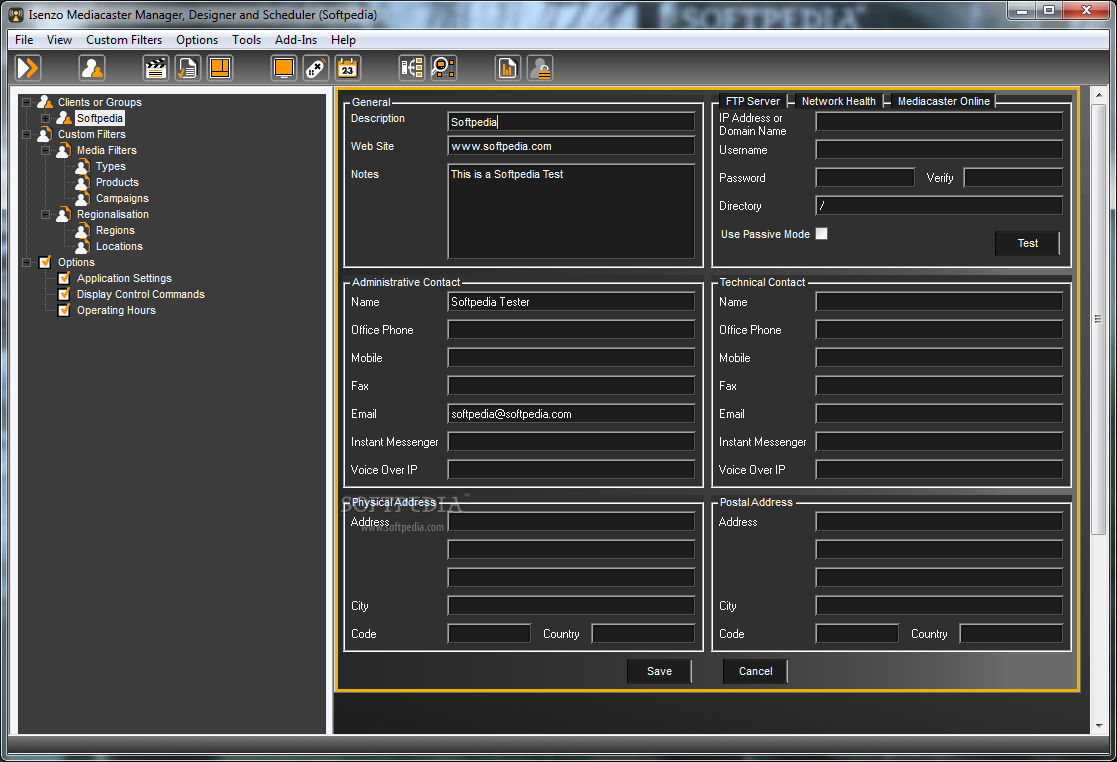This screenshot has width=1117, height=762.
Task: Open the Tools menu
Action: (246, 40)
